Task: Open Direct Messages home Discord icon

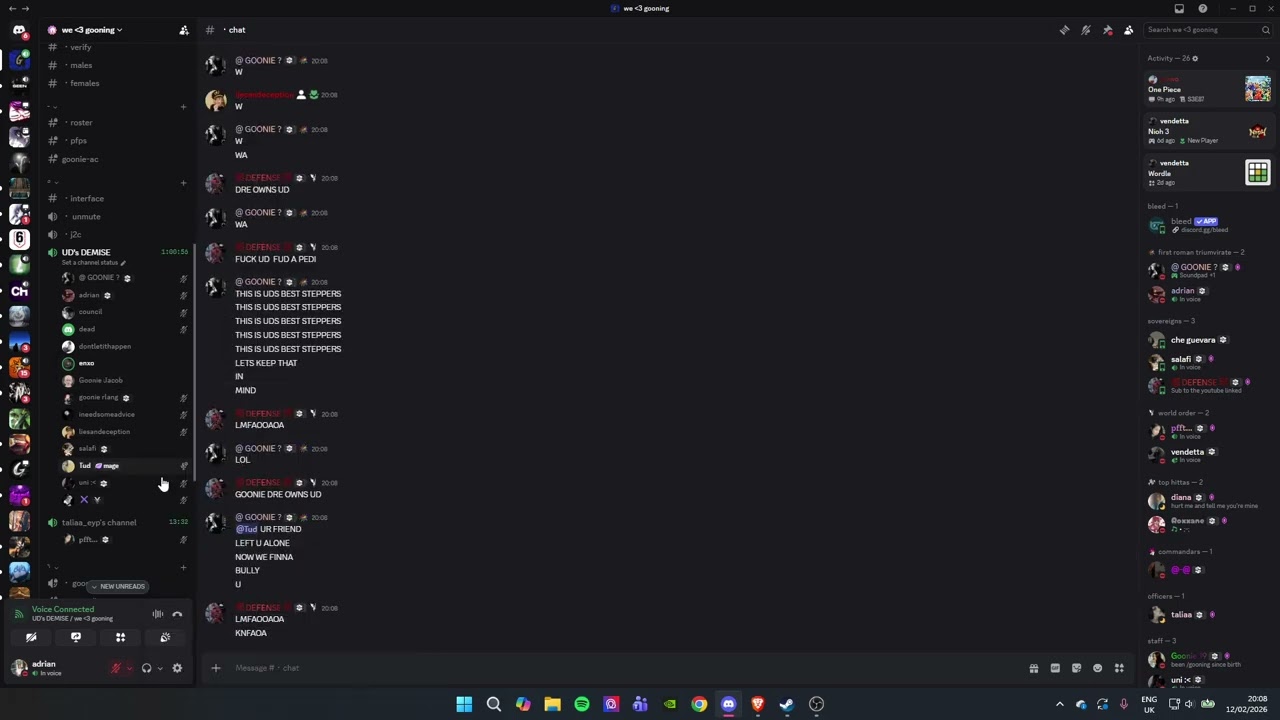Action: coord(19,30)
